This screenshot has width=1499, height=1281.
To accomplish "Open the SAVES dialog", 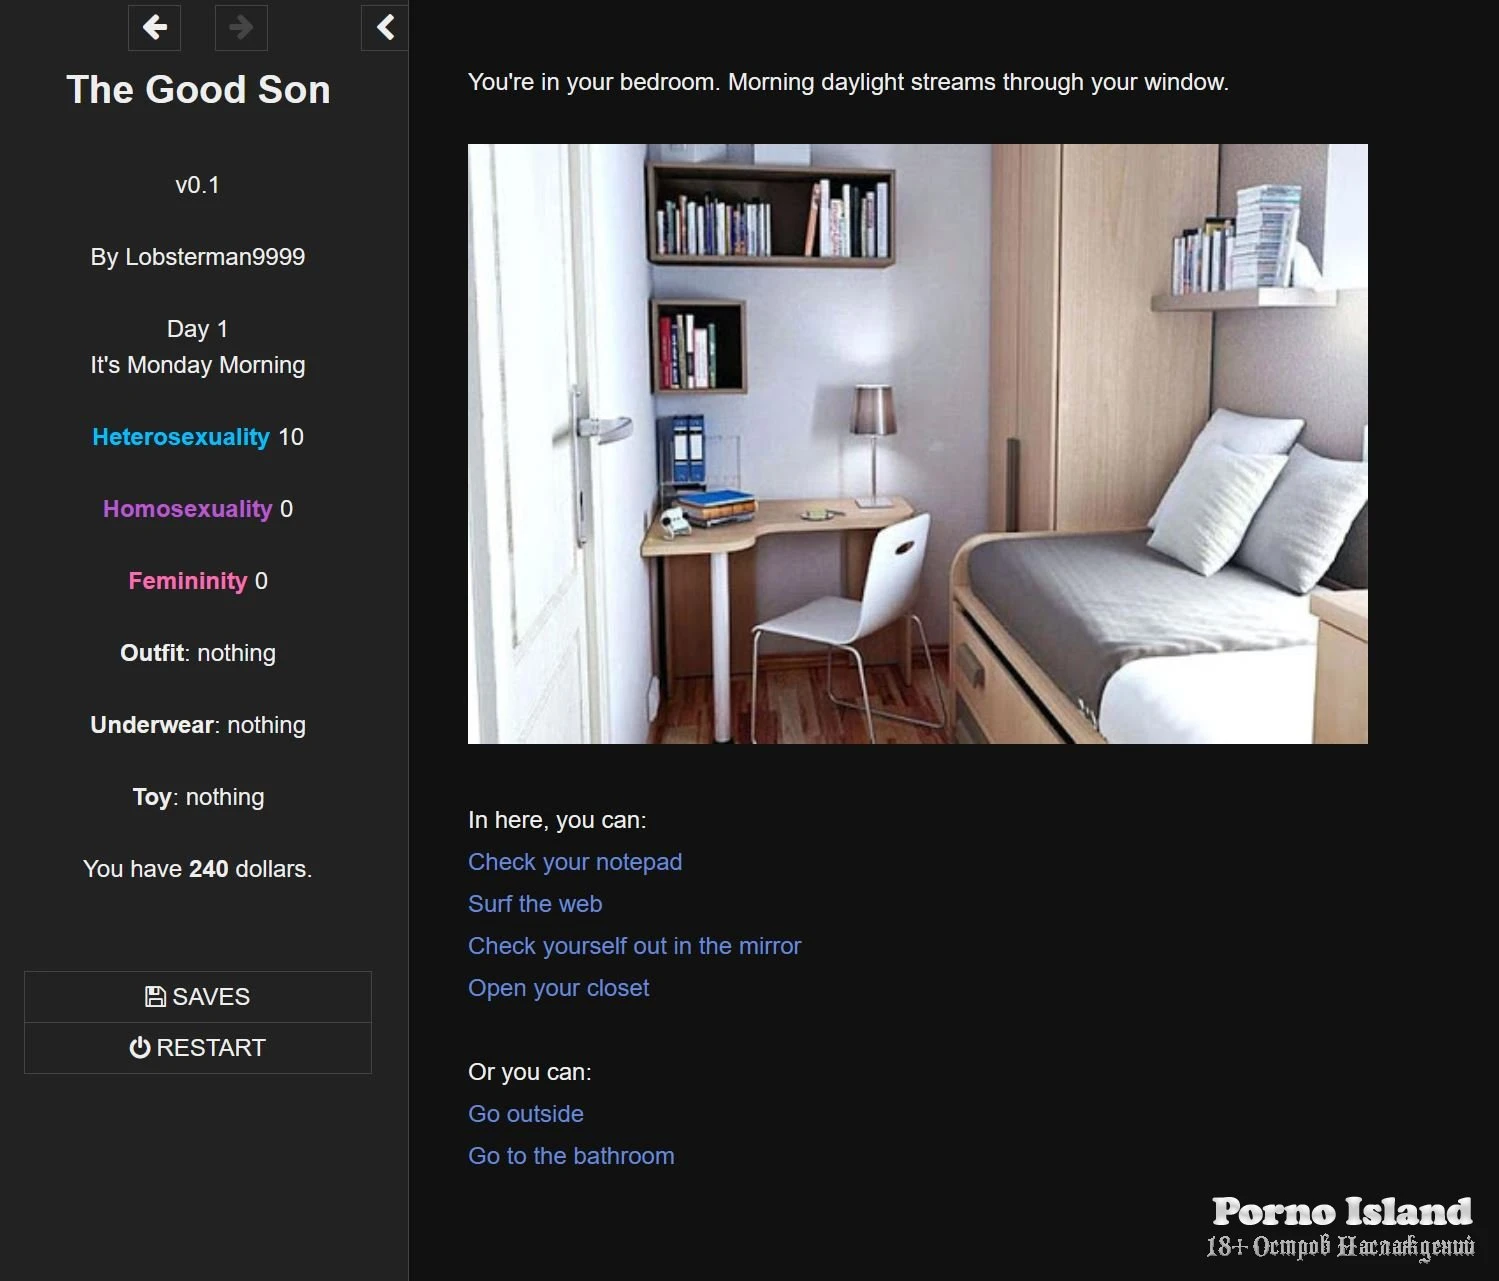I will 198,996.
